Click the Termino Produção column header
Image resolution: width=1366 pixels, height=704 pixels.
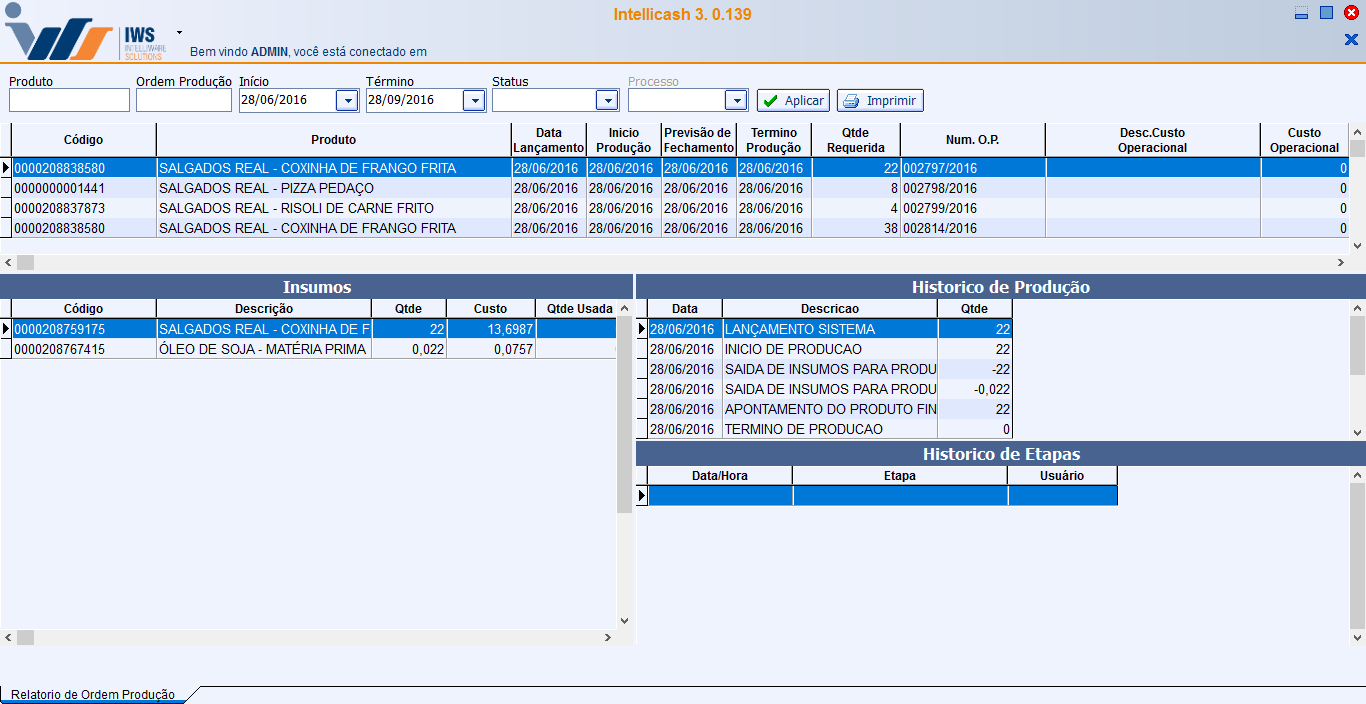[x=774, y=140]
